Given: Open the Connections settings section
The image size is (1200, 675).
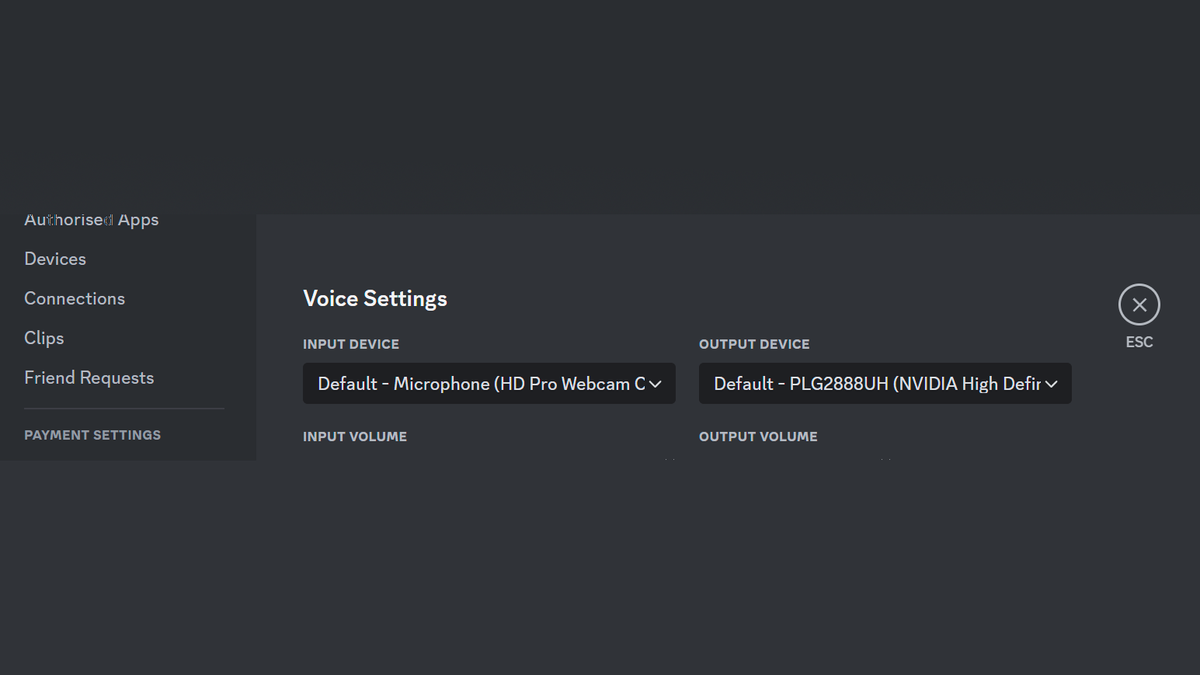Looking at the screenshot, I should [74, 298].
